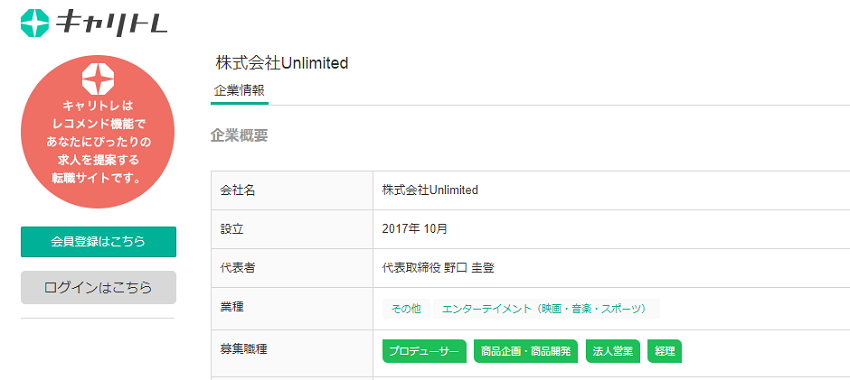Image resolution: width=850 pixels, height=380 pixels.
Task: Click the 会社名 row label
Action: coord(237,190)
